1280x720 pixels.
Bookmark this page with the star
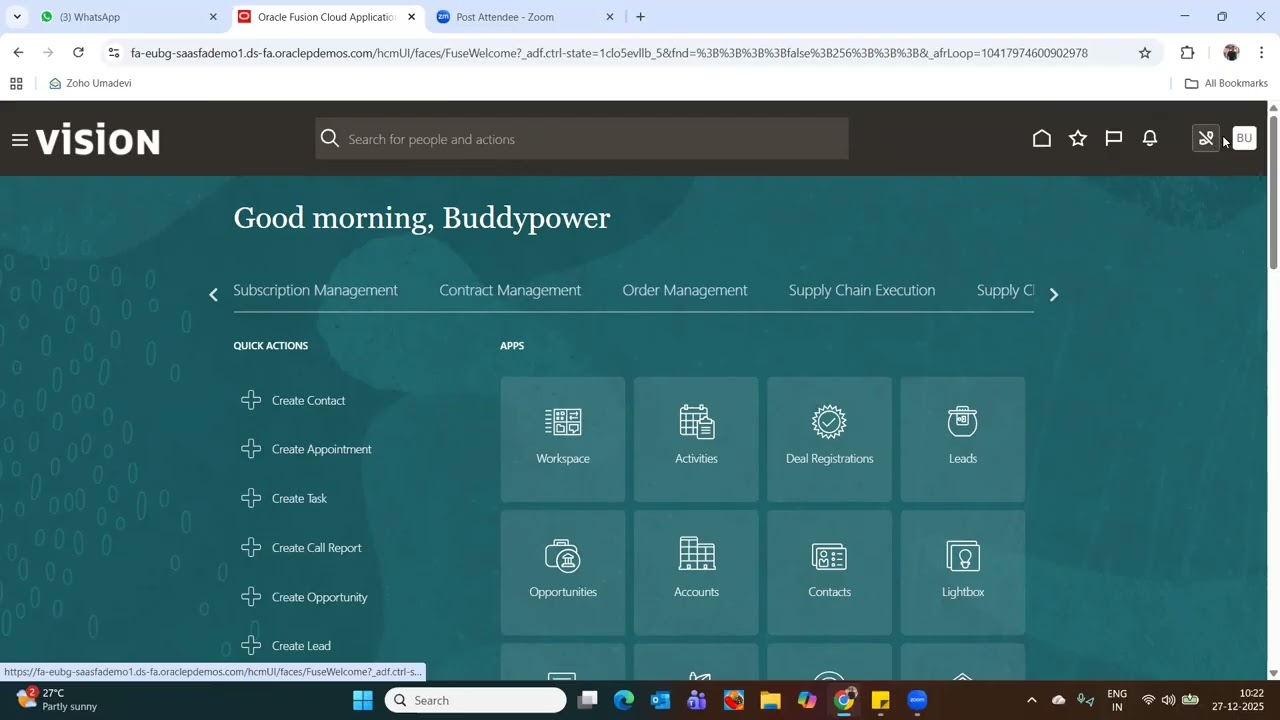[1145, 53]
